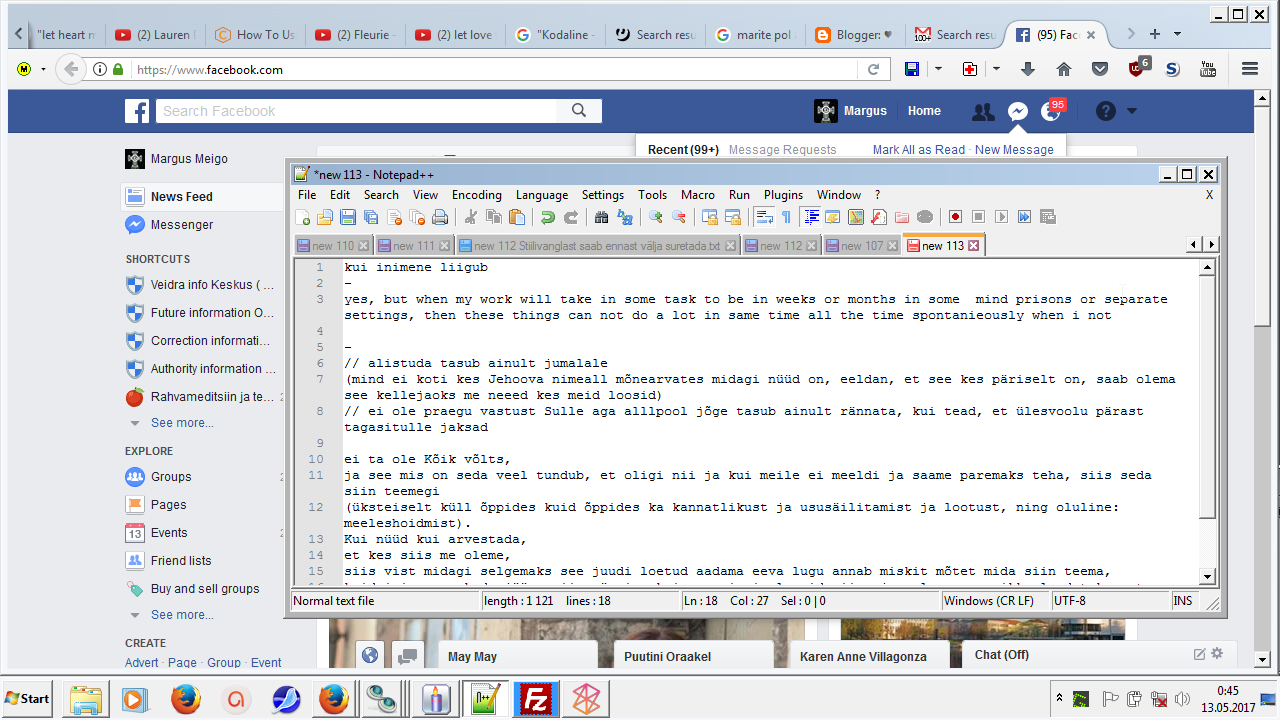Click the New file icon in Notepad++ toolbar
The image size is (1280, 720).
(x=303, y=217)
